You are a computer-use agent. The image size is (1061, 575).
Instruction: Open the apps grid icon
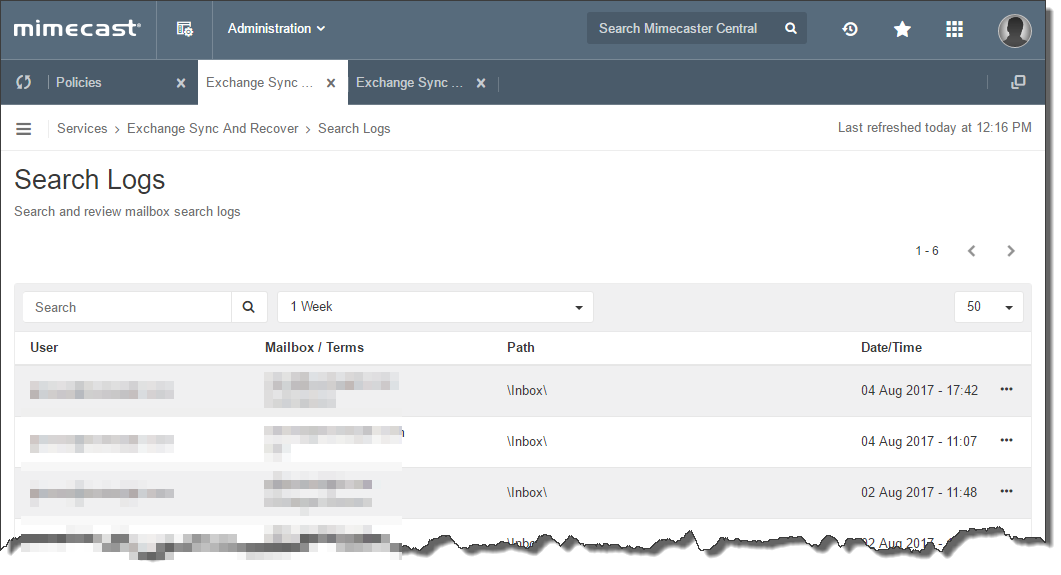(954, 29)
